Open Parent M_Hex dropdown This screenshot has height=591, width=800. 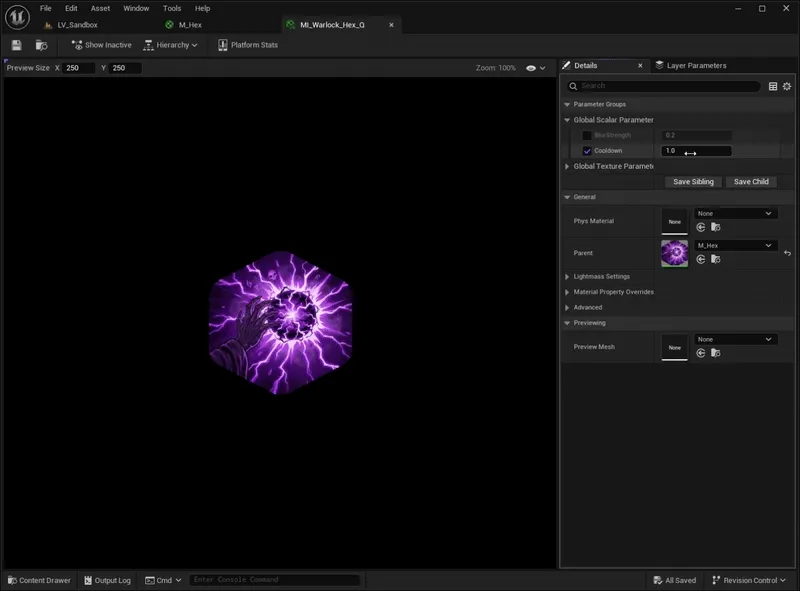pyautogui.click(x=735, y=245)
